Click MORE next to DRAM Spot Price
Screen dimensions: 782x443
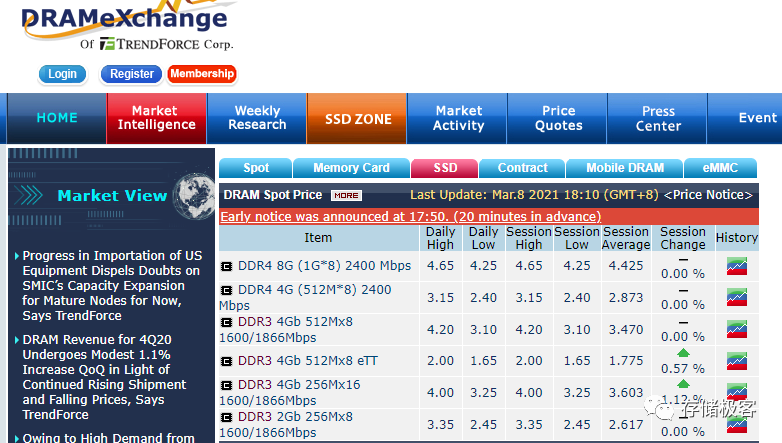coord(346,196)
